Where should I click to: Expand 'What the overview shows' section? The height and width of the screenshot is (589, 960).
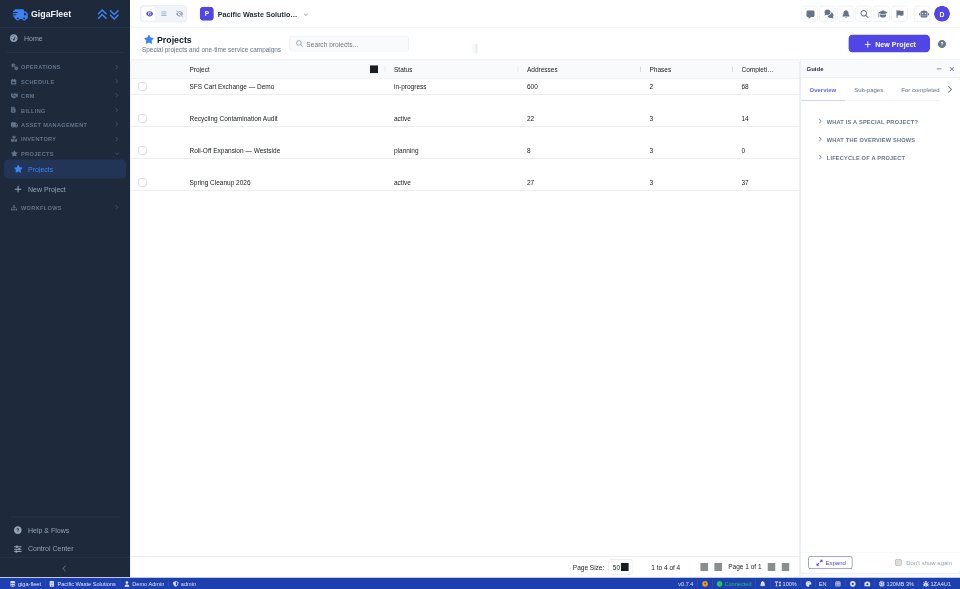pos(866,140)
